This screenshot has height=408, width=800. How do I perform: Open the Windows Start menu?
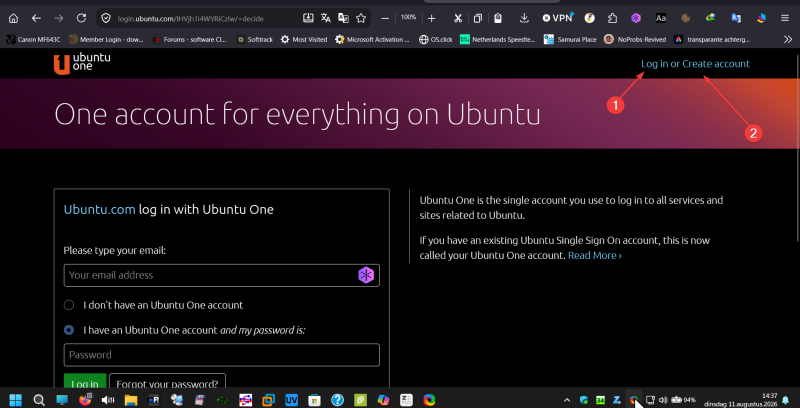15,400
